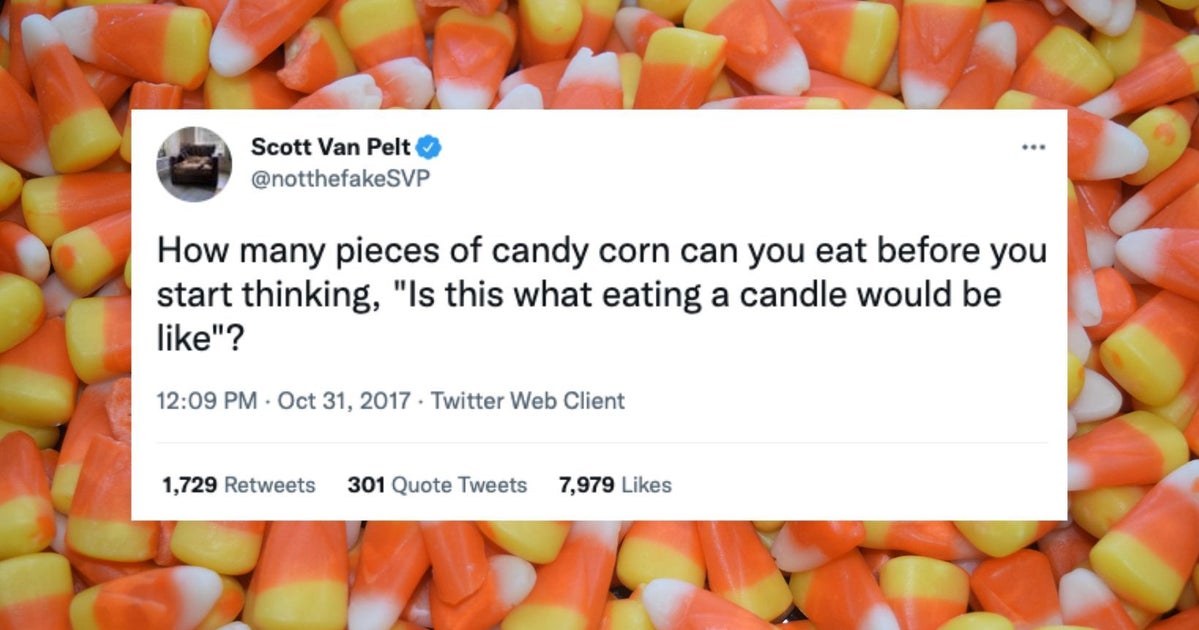
Task: Click the Oct 31, 2017 date
Action: [344, 401]
